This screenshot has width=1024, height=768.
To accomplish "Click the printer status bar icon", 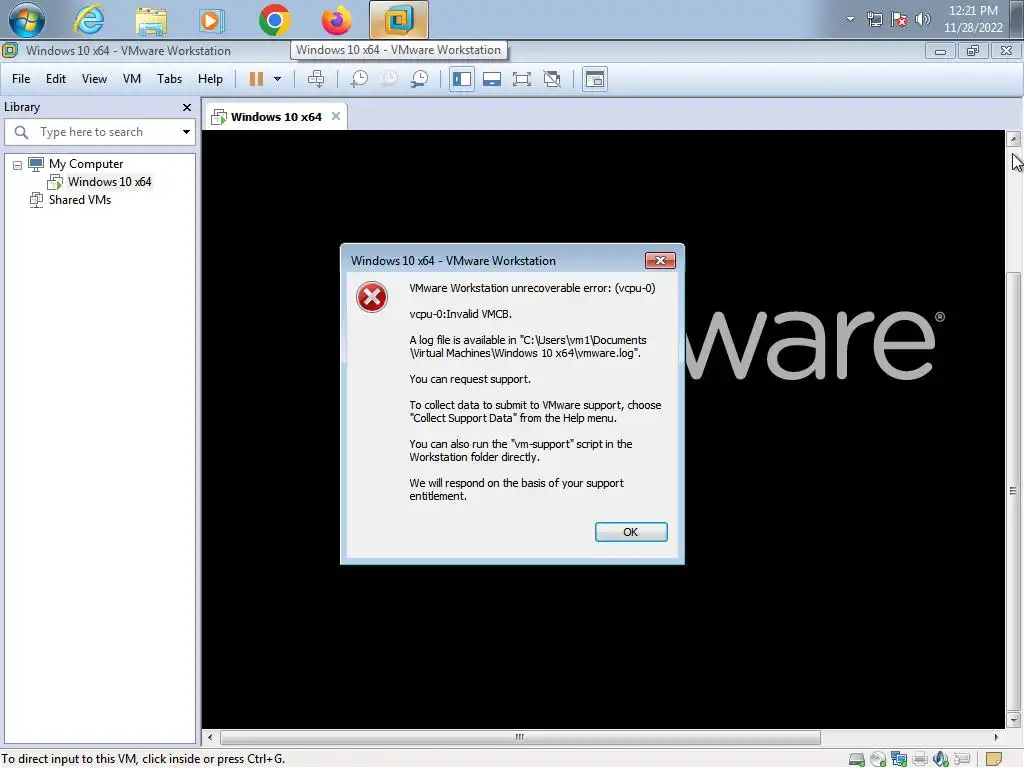I will (x=920, y=759).
